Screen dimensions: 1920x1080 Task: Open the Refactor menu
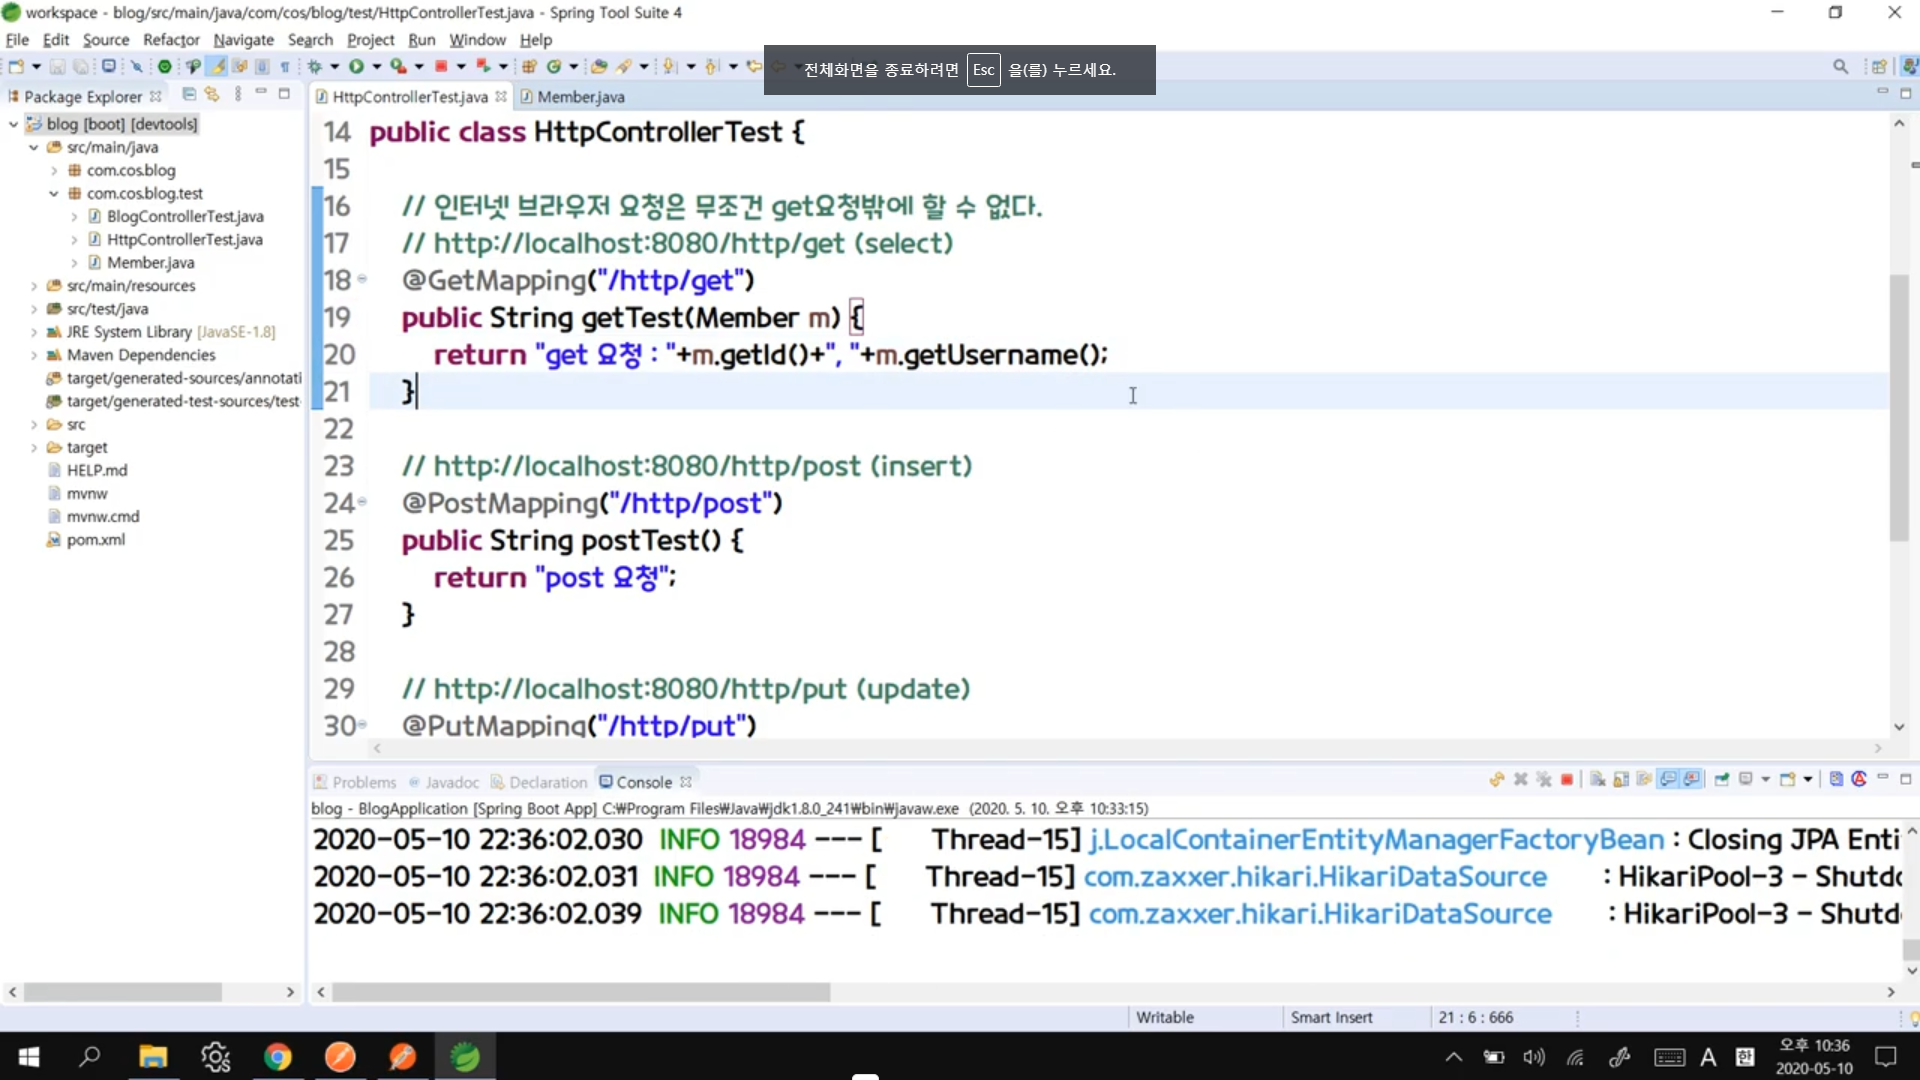pos(171,40)
